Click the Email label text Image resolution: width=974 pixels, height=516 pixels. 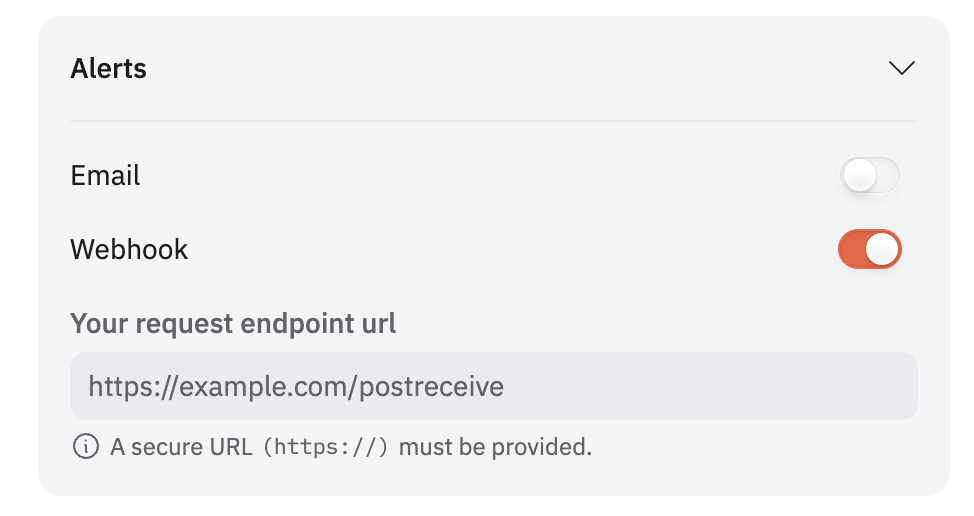pyautogui.click(x=105, y=176)
